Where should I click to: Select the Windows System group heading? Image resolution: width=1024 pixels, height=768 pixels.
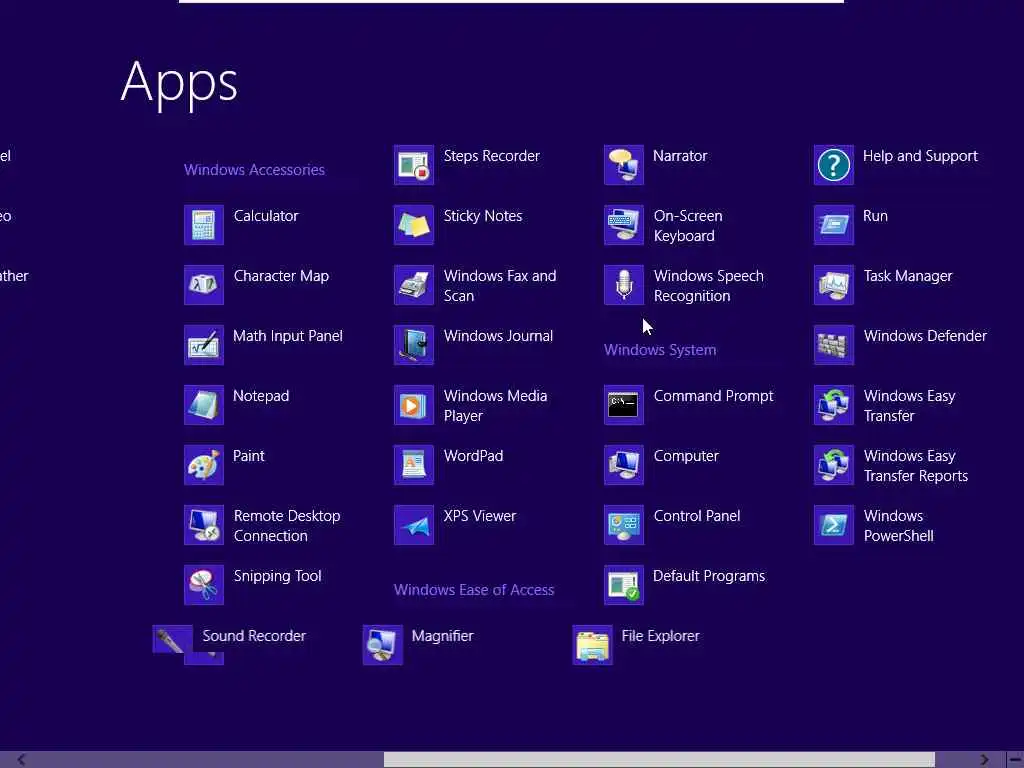pos(660,350)
